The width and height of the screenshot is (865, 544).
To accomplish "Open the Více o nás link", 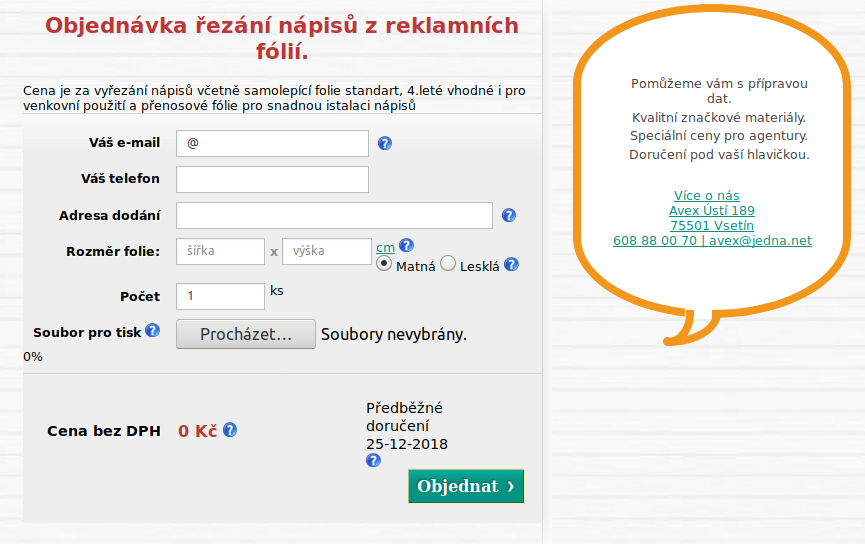I will tap(707, 195).
